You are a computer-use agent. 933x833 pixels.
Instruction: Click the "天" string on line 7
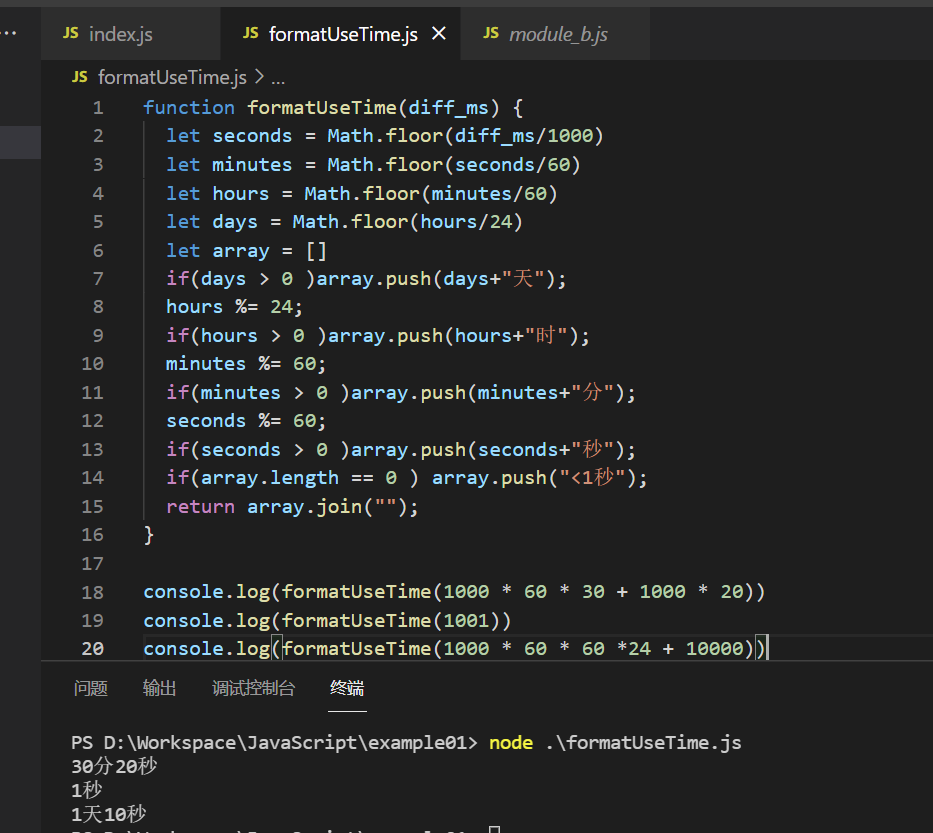(524, 278)
